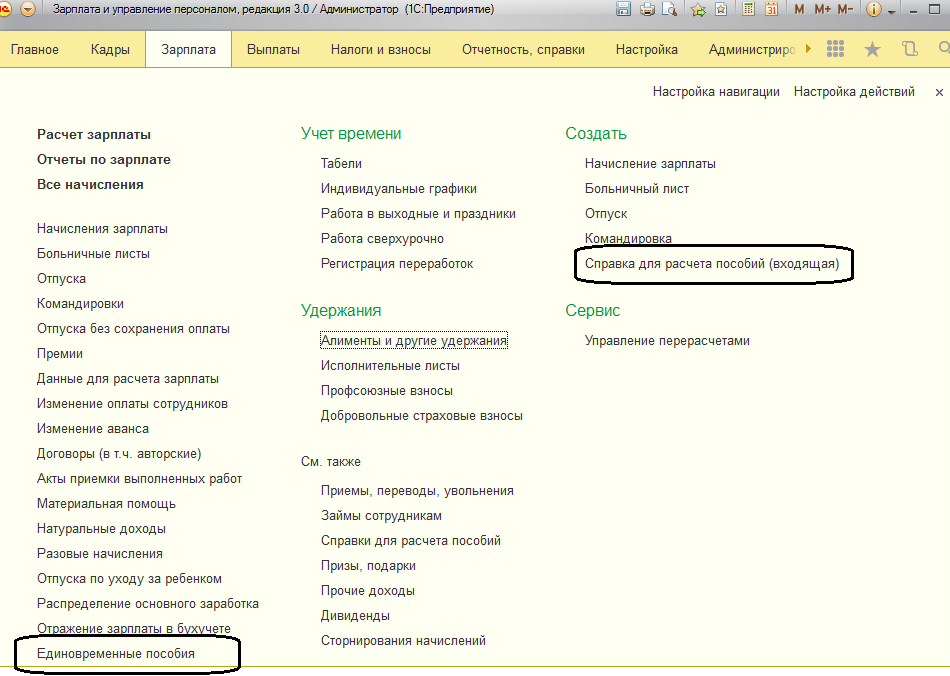Open the calculator icon
The width and height of the screenshot is (950, 676).
click(x=748, y=9)
